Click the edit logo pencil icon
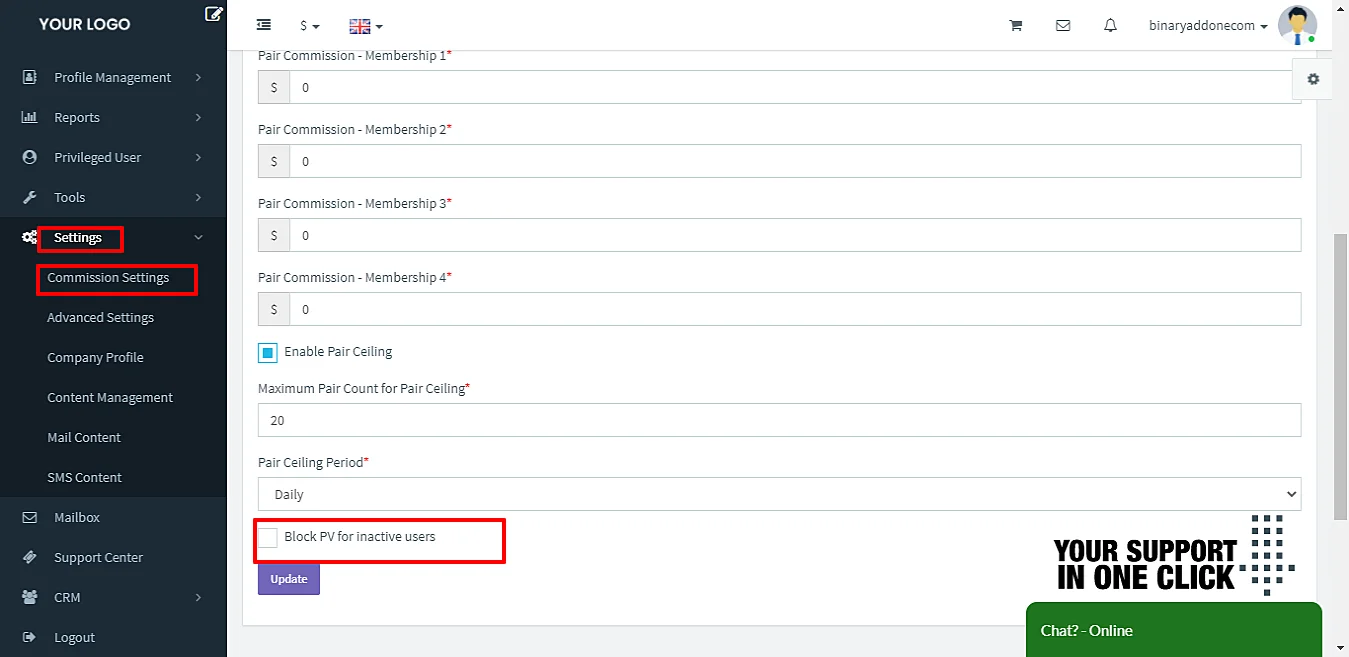The height and width of the screenshot is (657, 1349). (213, 14)
